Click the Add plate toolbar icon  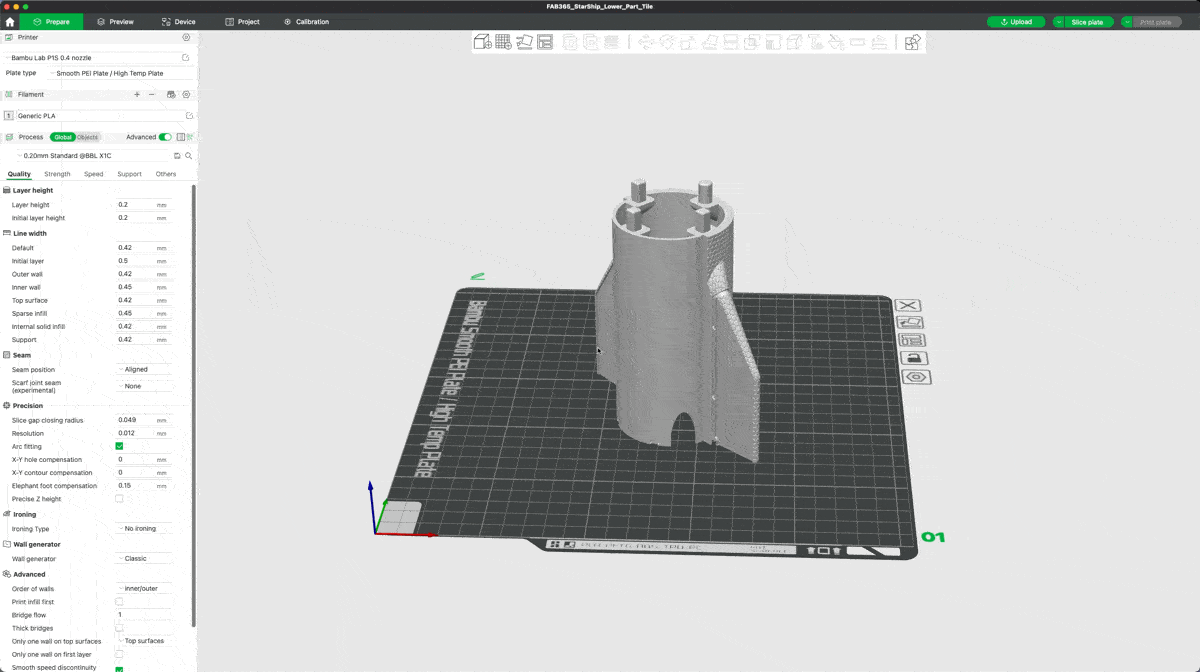(503, 42)
